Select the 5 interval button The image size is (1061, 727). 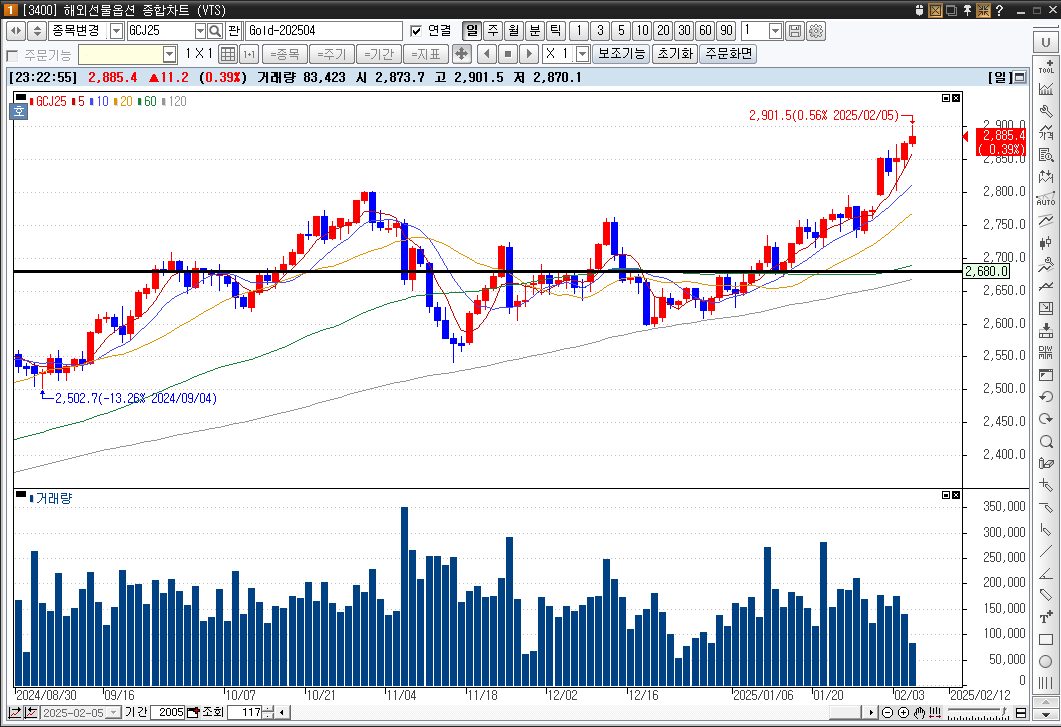[621, 30]
